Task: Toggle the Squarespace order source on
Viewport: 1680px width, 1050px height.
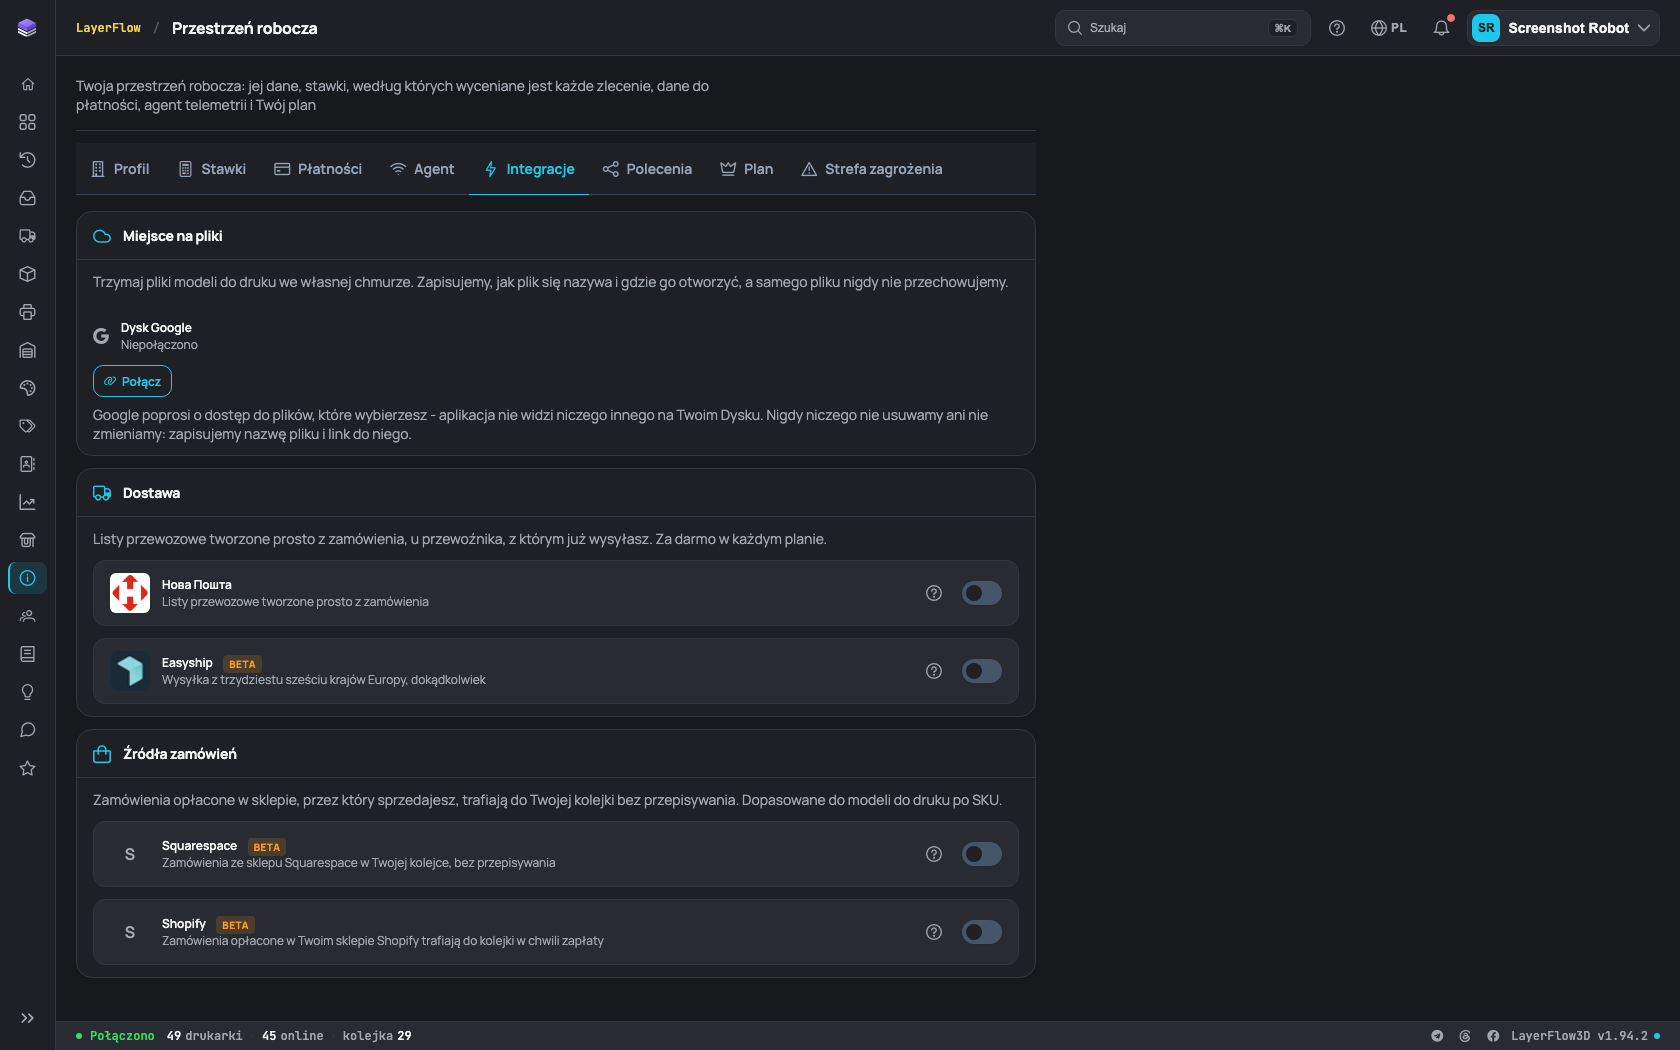Action: [982, 854]
